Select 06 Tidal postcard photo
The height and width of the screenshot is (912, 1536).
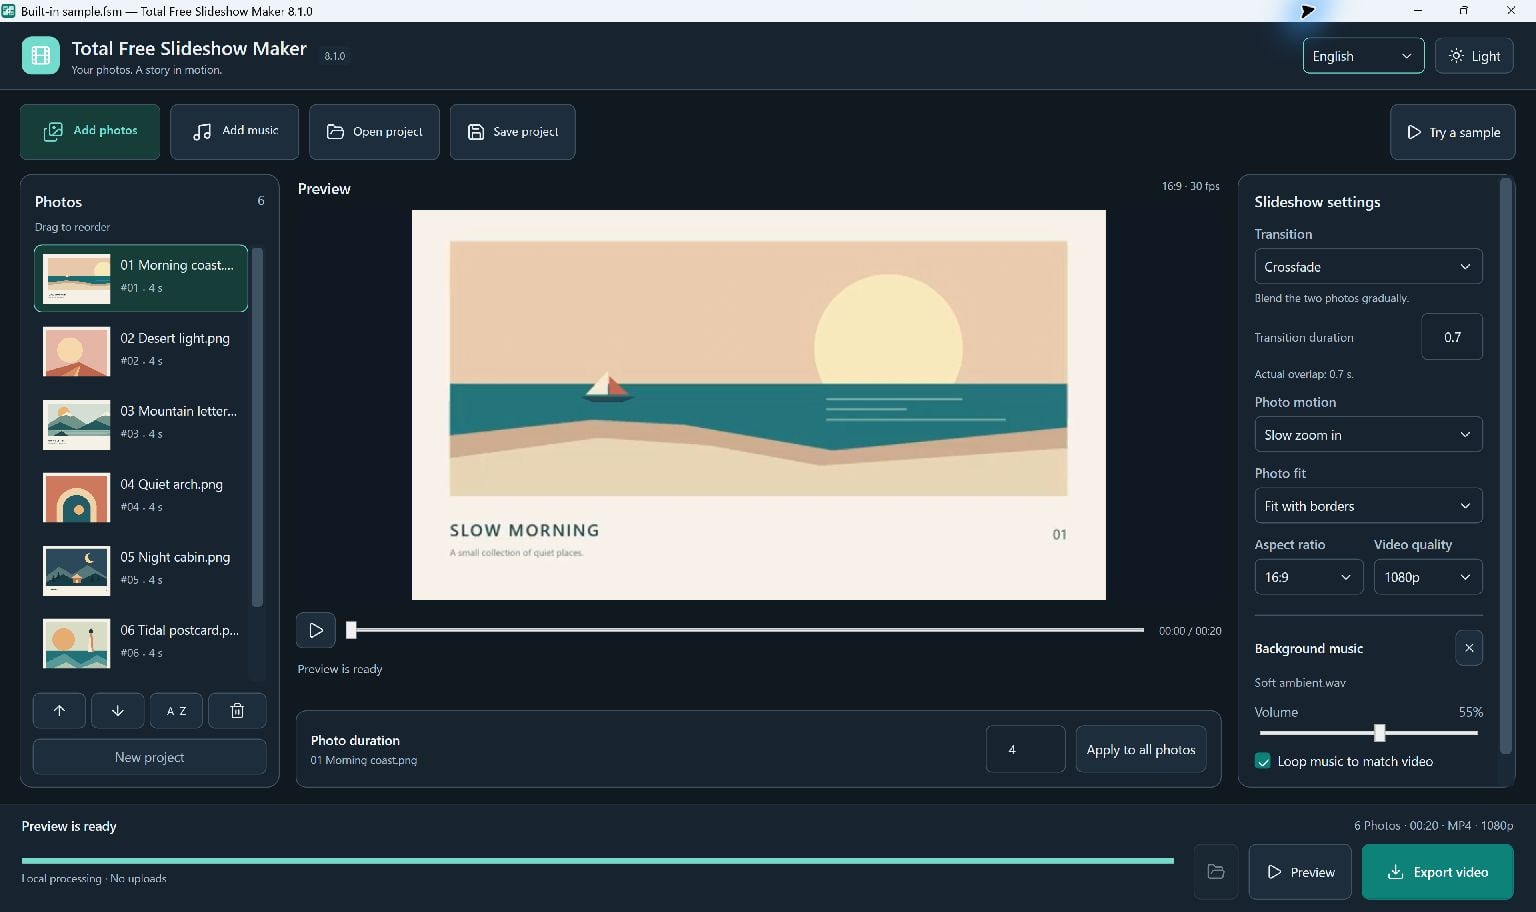pos(141,642)
